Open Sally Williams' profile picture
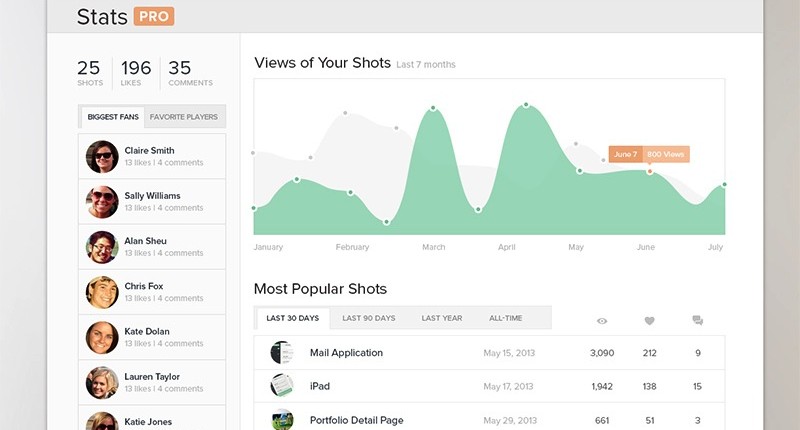The image size is (800, 430). coord(102,202)
